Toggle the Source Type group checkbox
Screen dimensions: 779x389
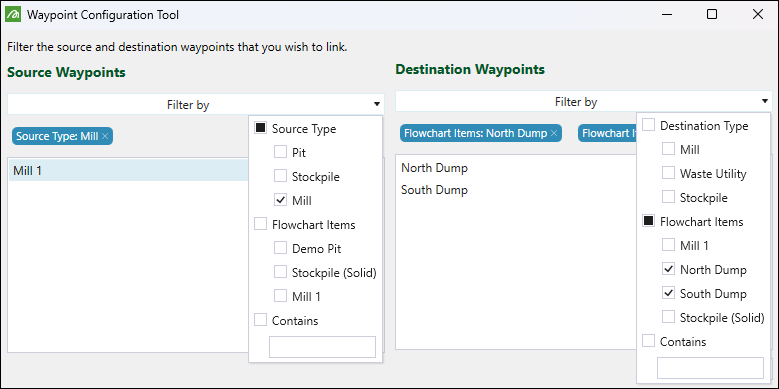pos(260,128)
